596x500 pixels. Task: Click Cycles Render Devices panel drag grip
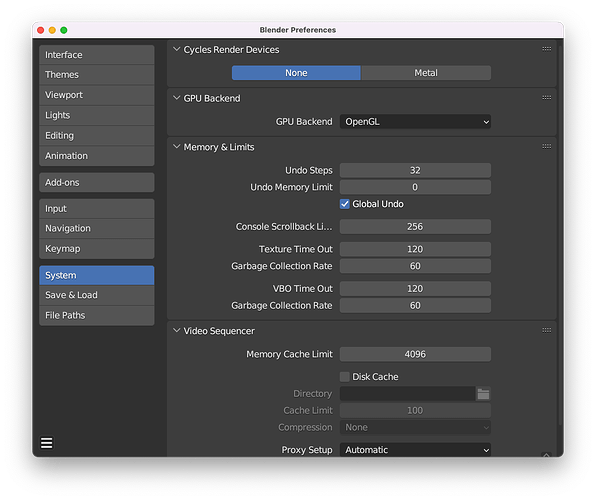point(547,49)
